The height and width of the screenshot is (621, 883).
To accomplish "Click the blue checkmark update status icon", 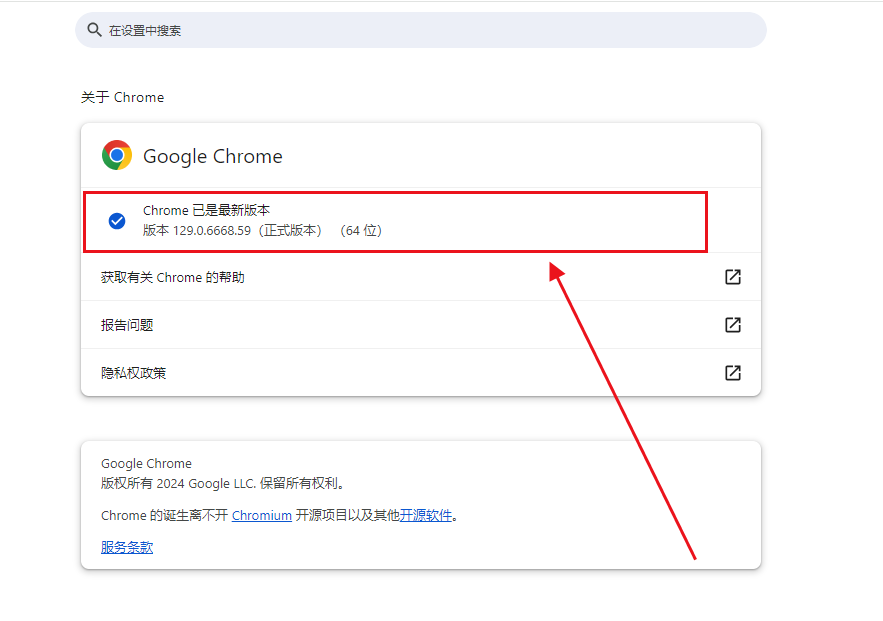I will click(x=117, y=221).
